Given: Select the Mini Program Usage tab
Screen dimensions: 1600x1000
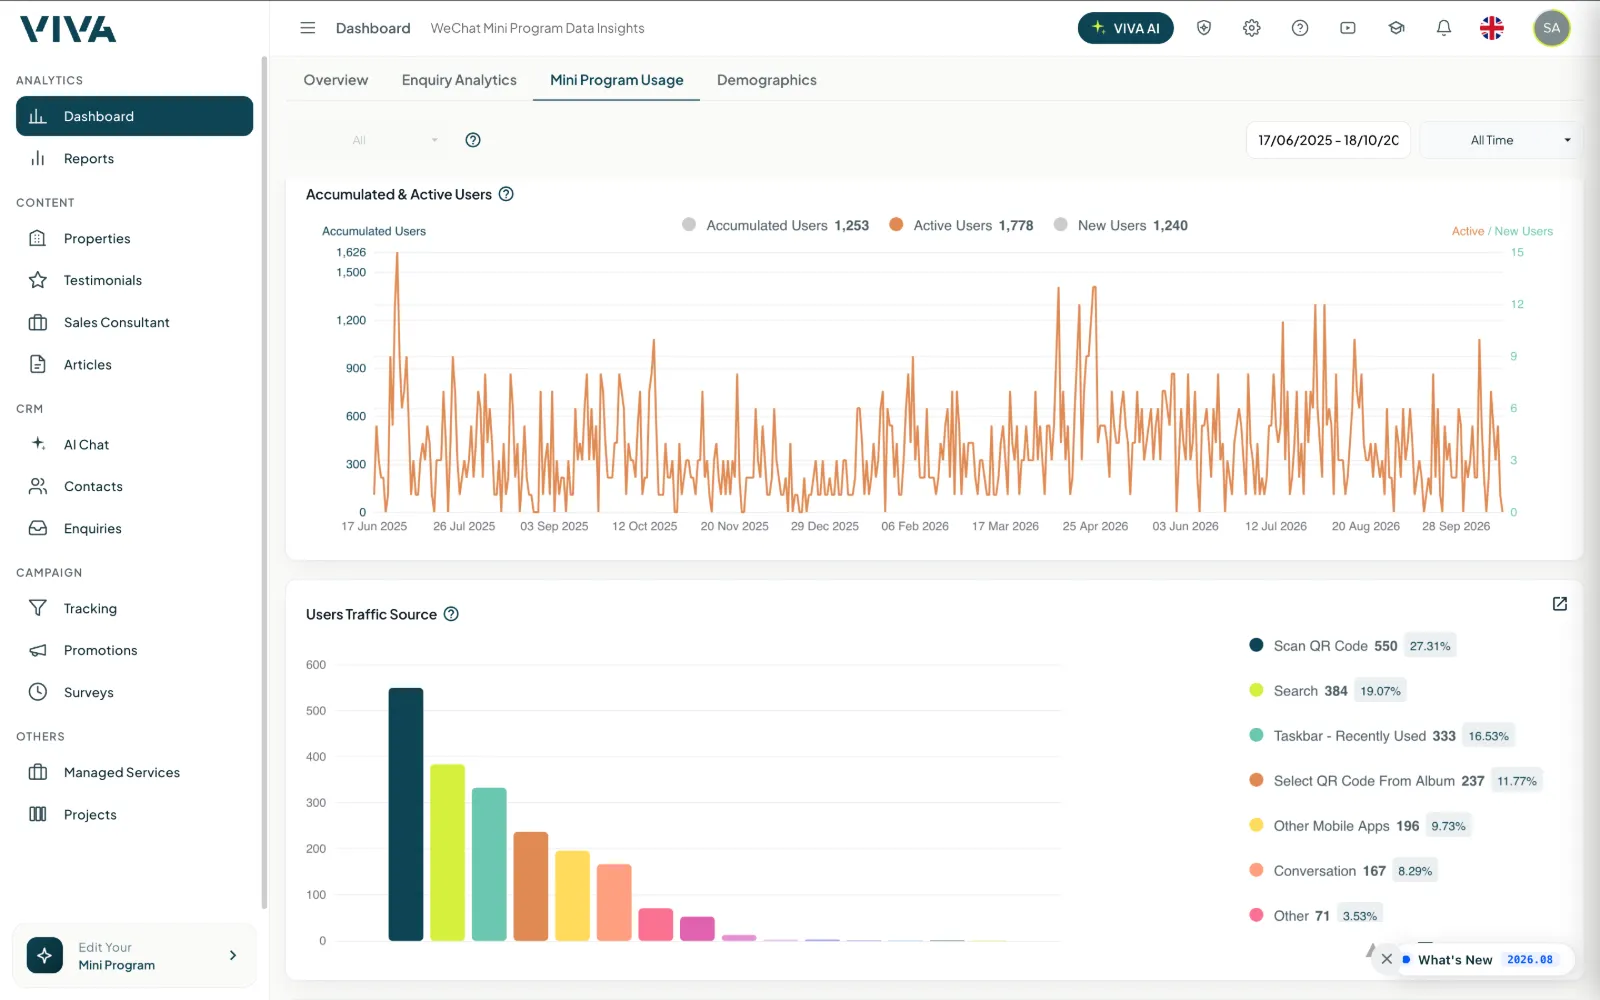Looking at the screenshot, I should (x=617, y=80).
